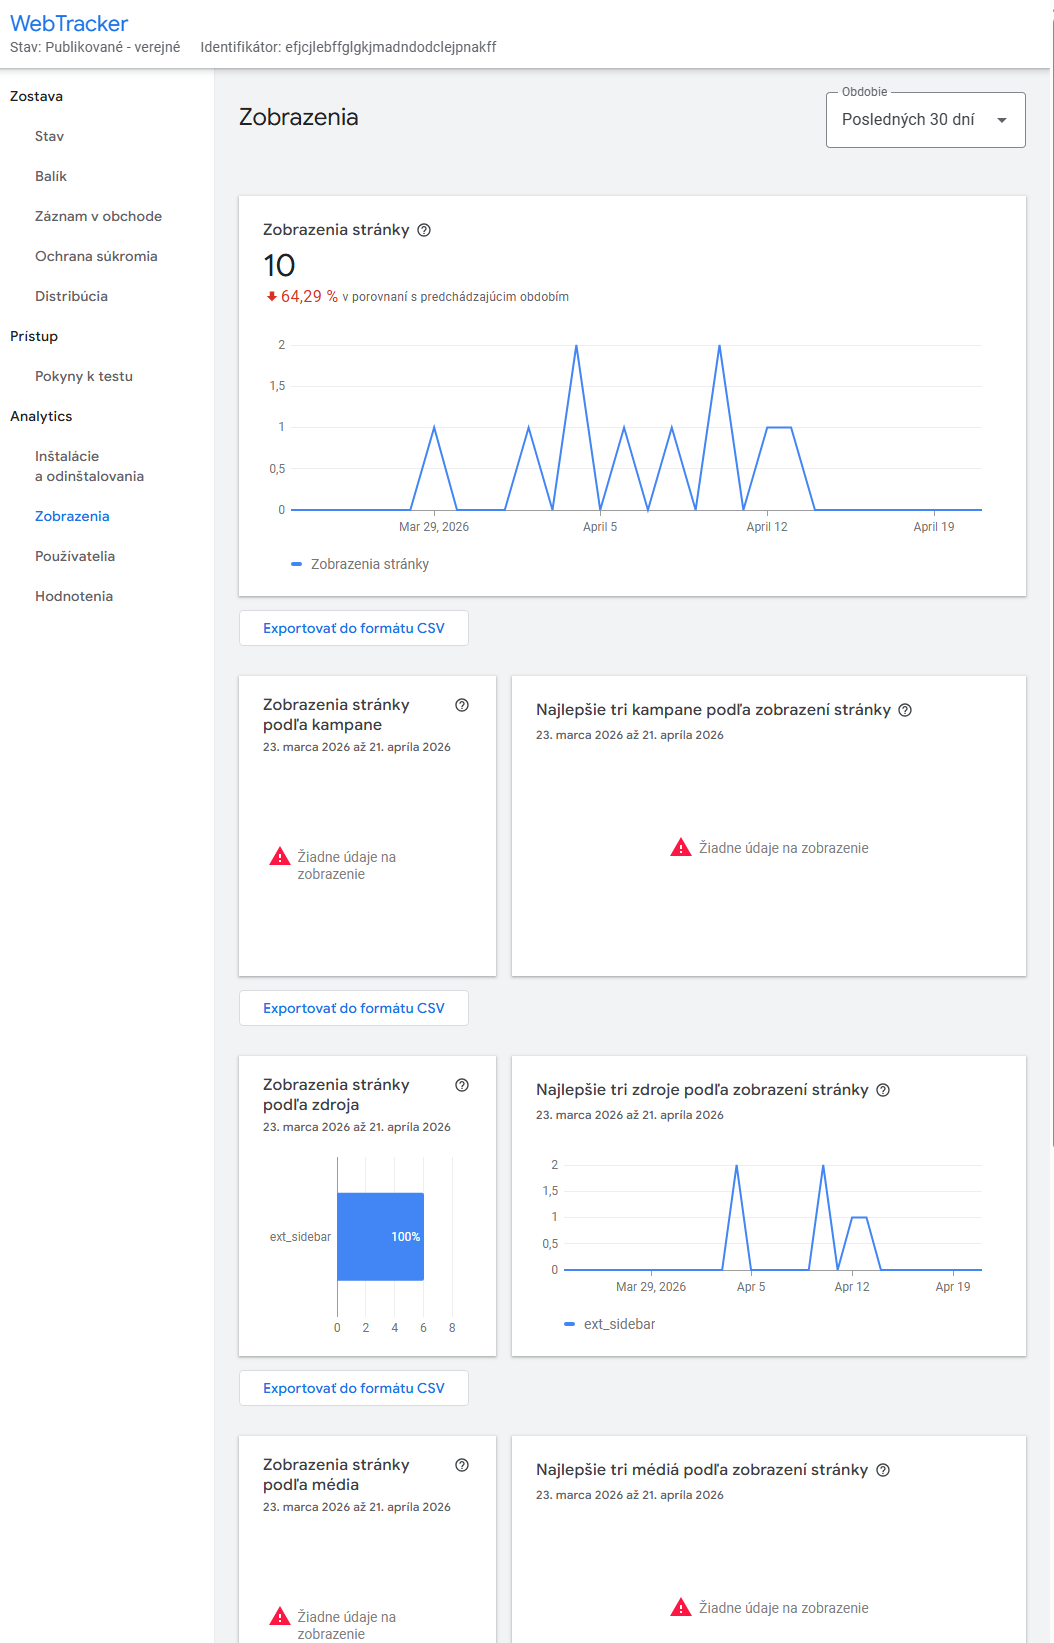Click Mar 29, 2026 label on main chart
Screen dimensions: 1054x1643
pos(434,527)
